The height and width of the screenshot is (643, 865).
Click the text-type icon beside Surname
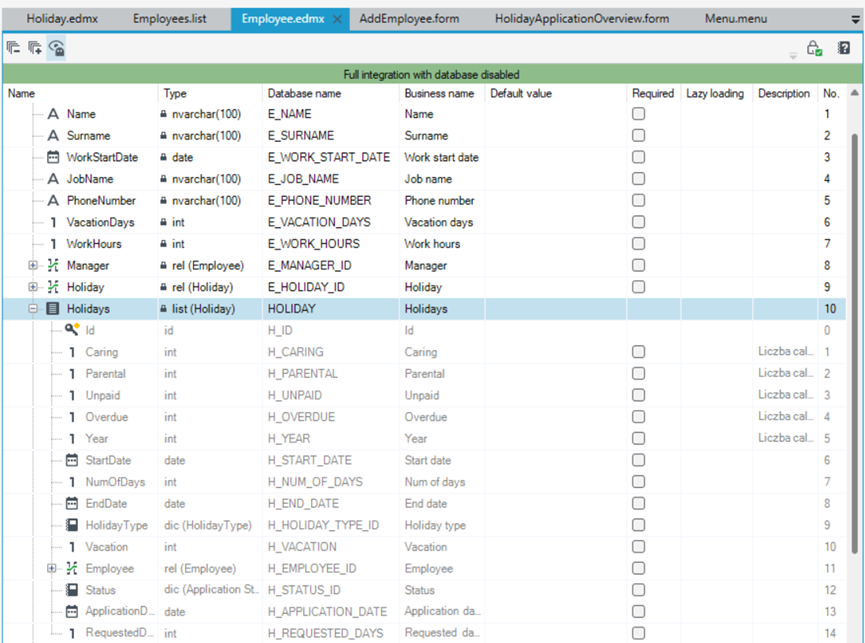[x=53, y=136]
